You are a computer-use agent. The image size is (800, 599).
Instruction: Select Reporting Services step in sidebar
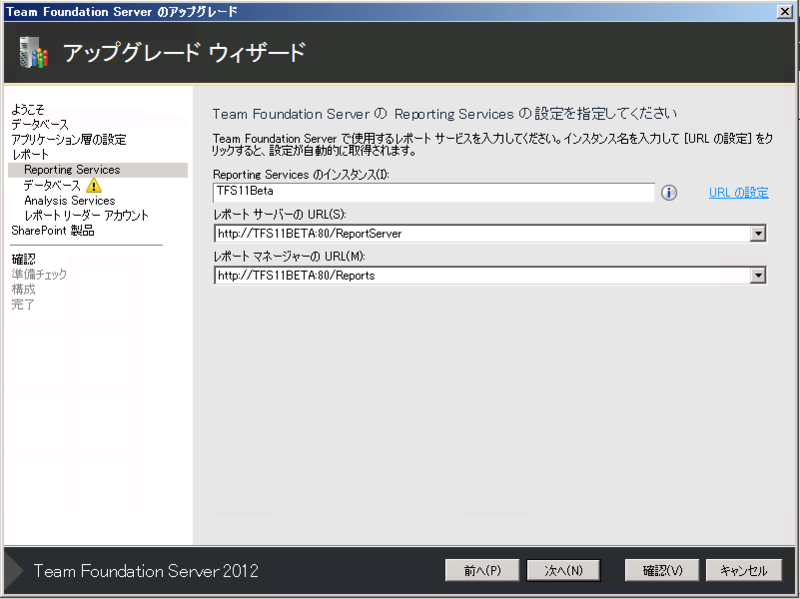pos(98,170)
